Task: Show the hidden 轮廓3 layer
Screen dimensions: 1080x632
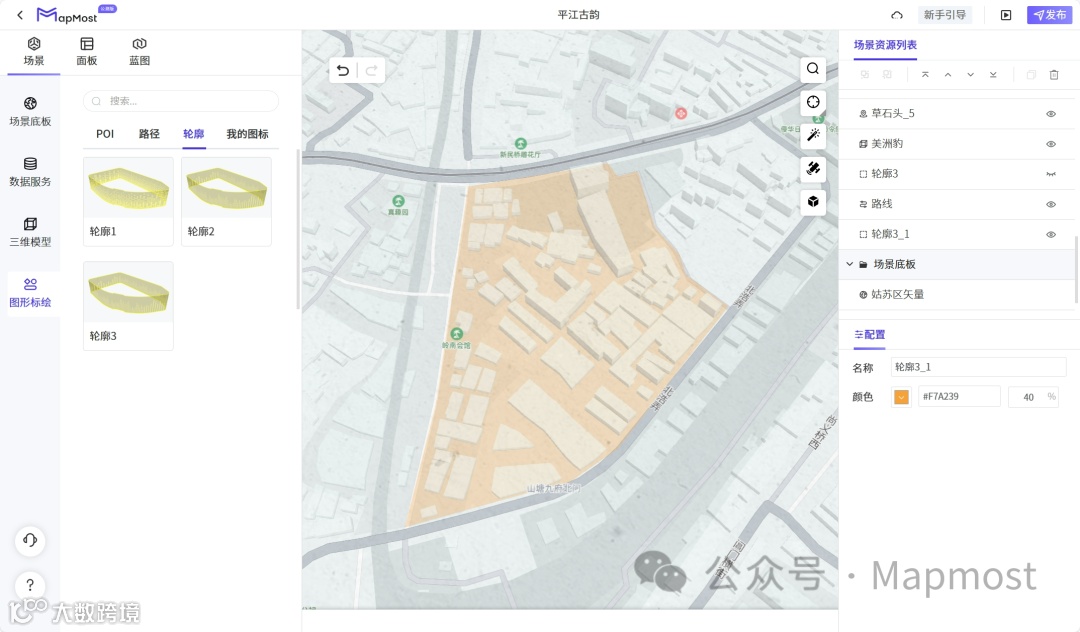Action: [1051, 174]
